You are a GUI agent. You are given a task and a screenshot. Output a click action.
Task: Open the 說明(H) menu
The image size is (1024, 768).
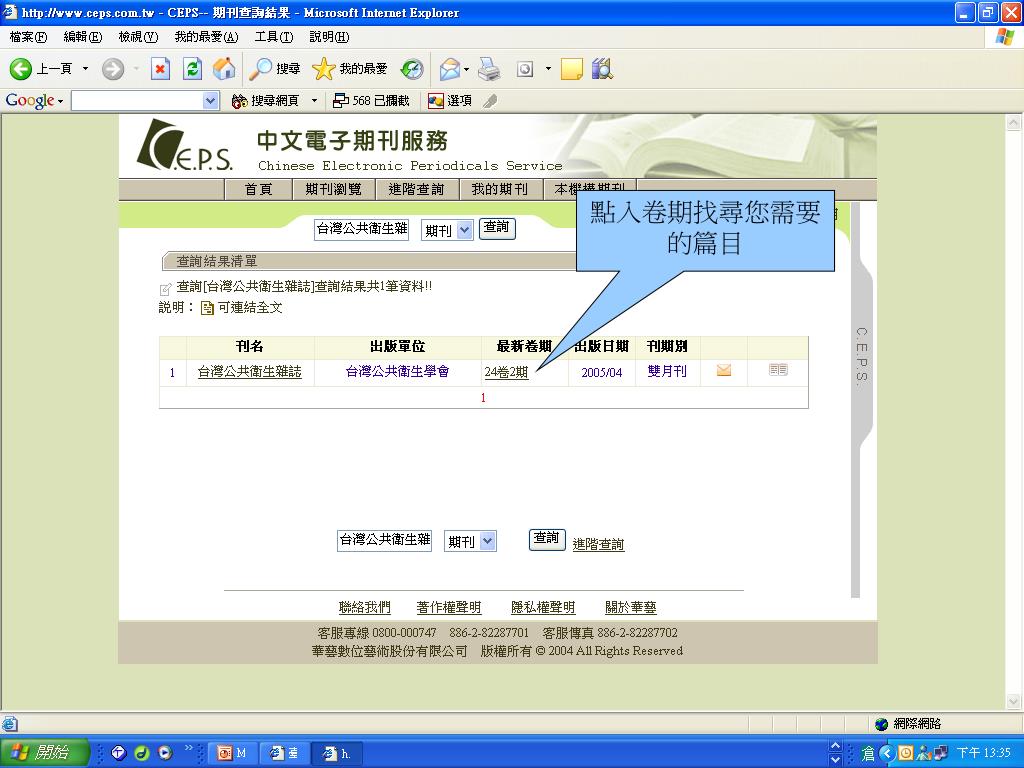coord(329,37)
